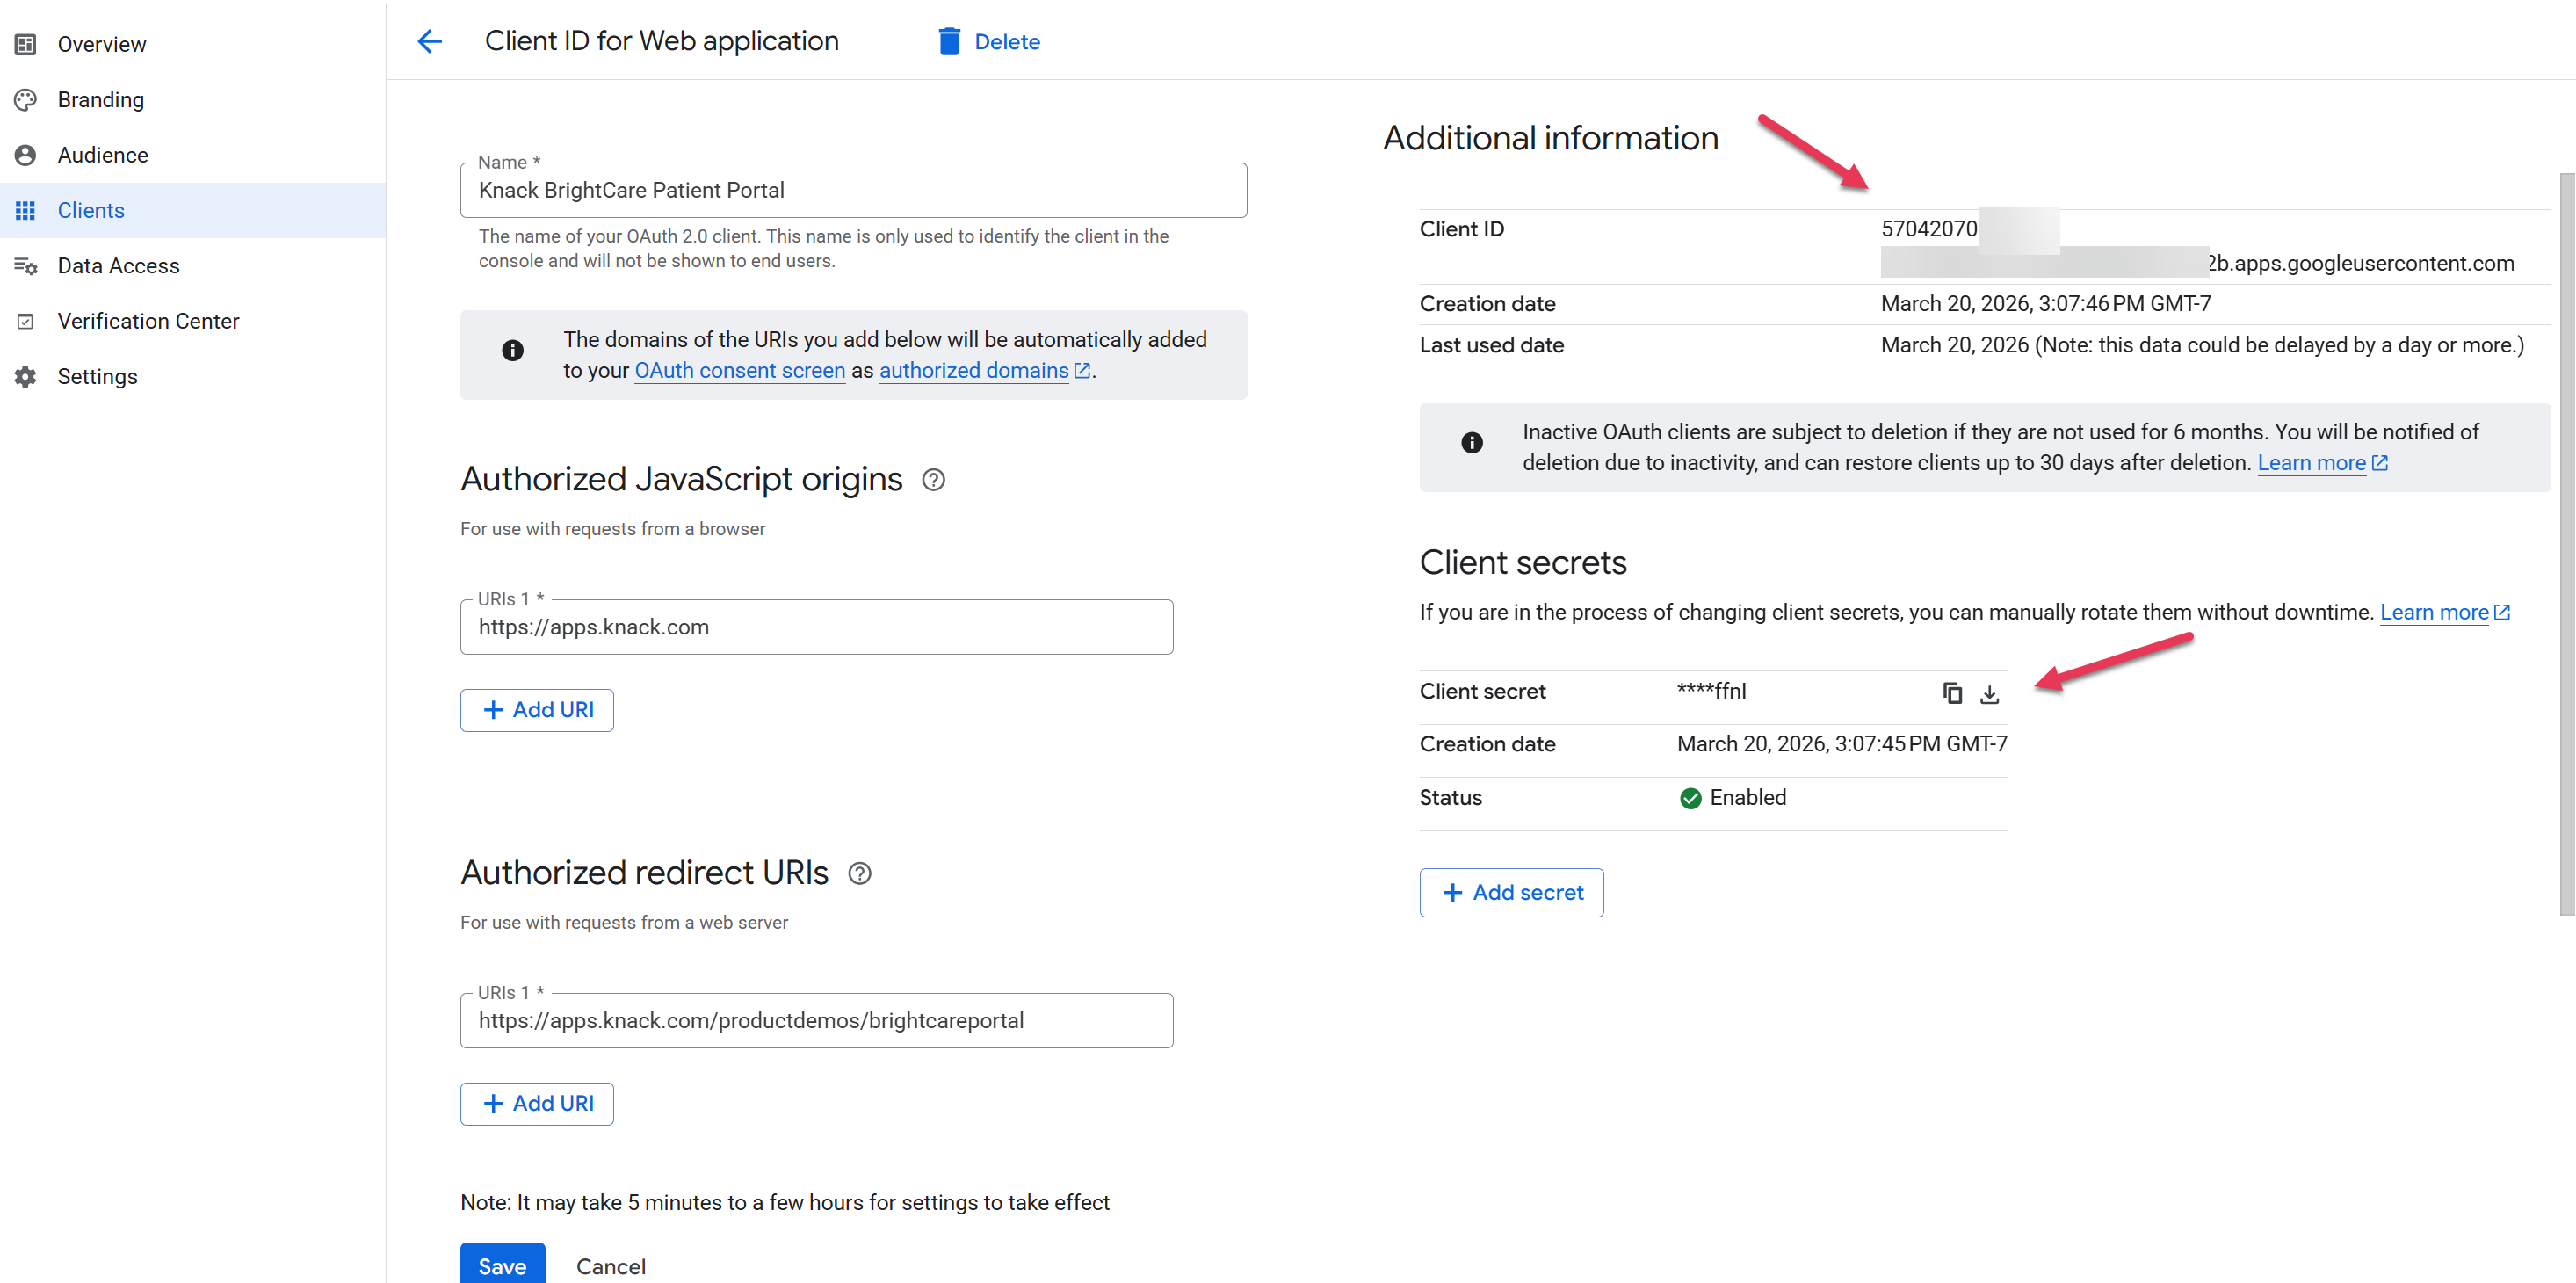Open help for Authorized JavaScript origins
Image resolution: width=2576 pixels, height=1283 pixels.
coord(933,480)
